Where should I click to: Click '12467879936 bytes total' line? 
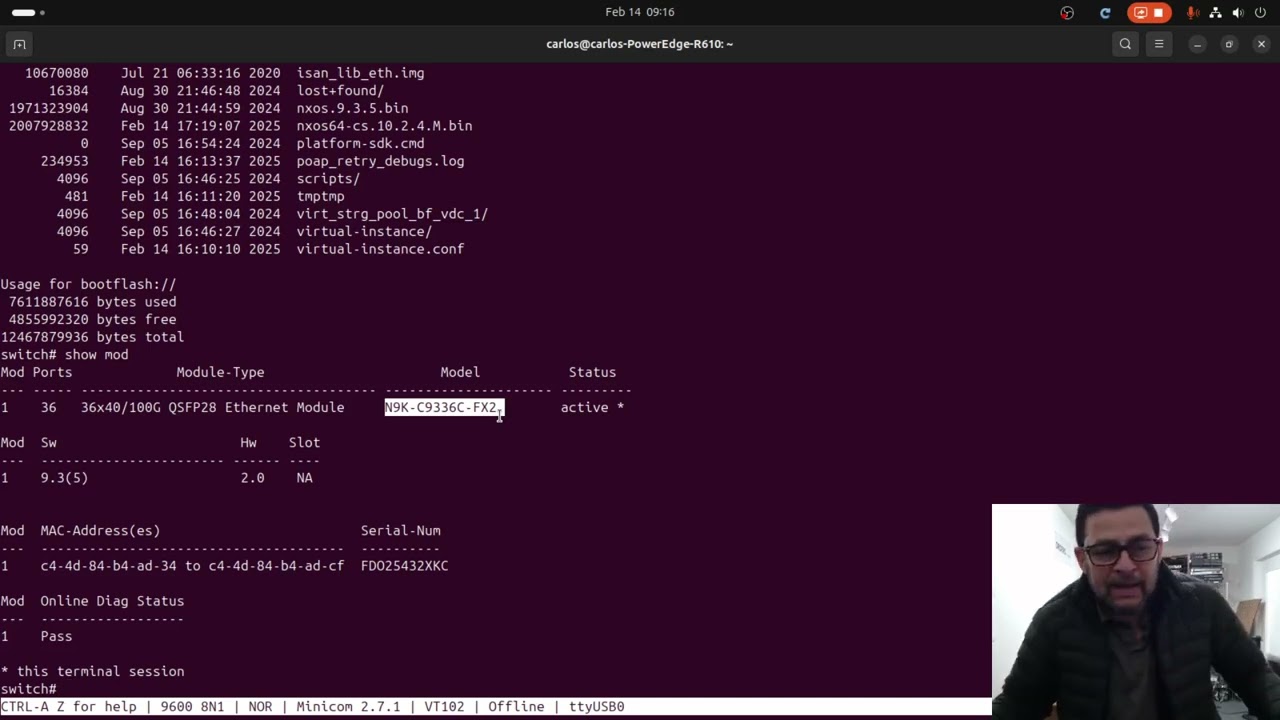(x=92, y=337)
